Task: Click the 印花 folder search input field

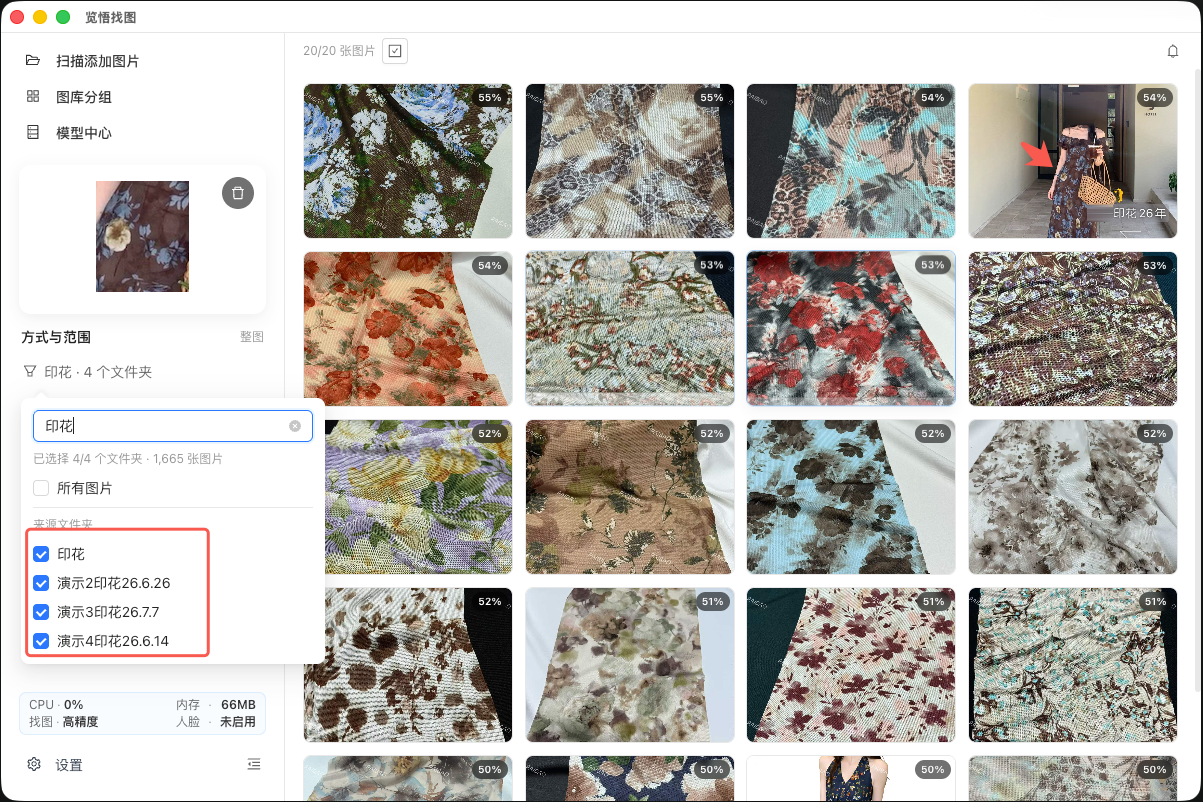Action: click(x=173, y=426)
